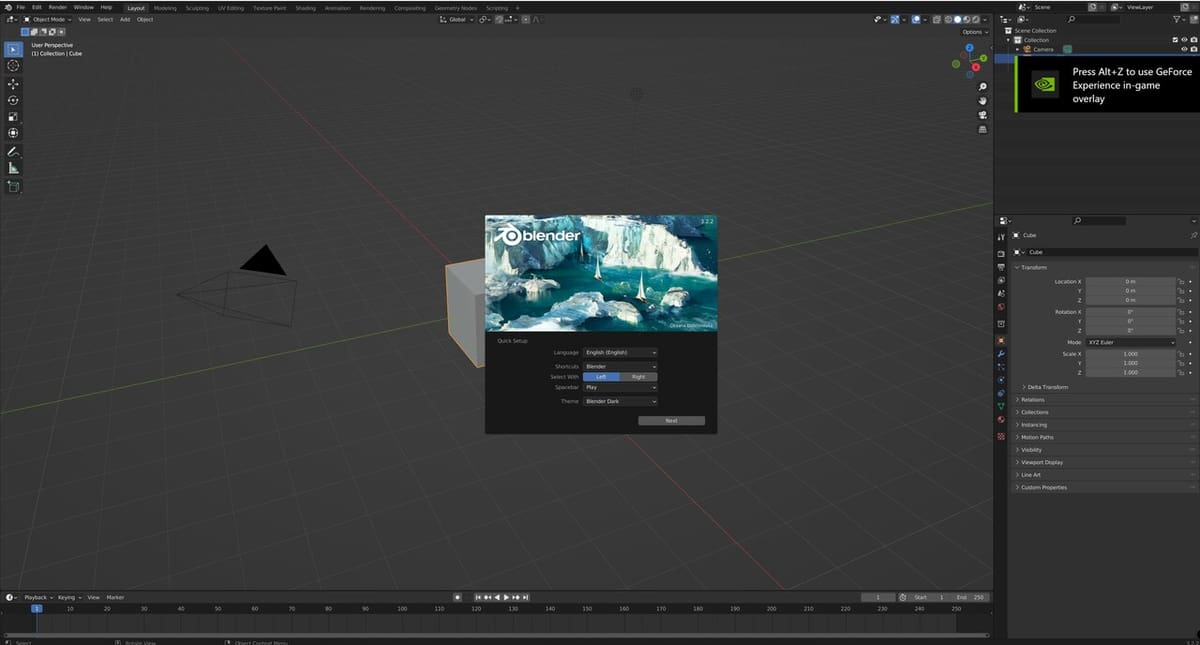Select the Move tool in the toolbar
1200x645 pixels.
click(x=13, y=84)
